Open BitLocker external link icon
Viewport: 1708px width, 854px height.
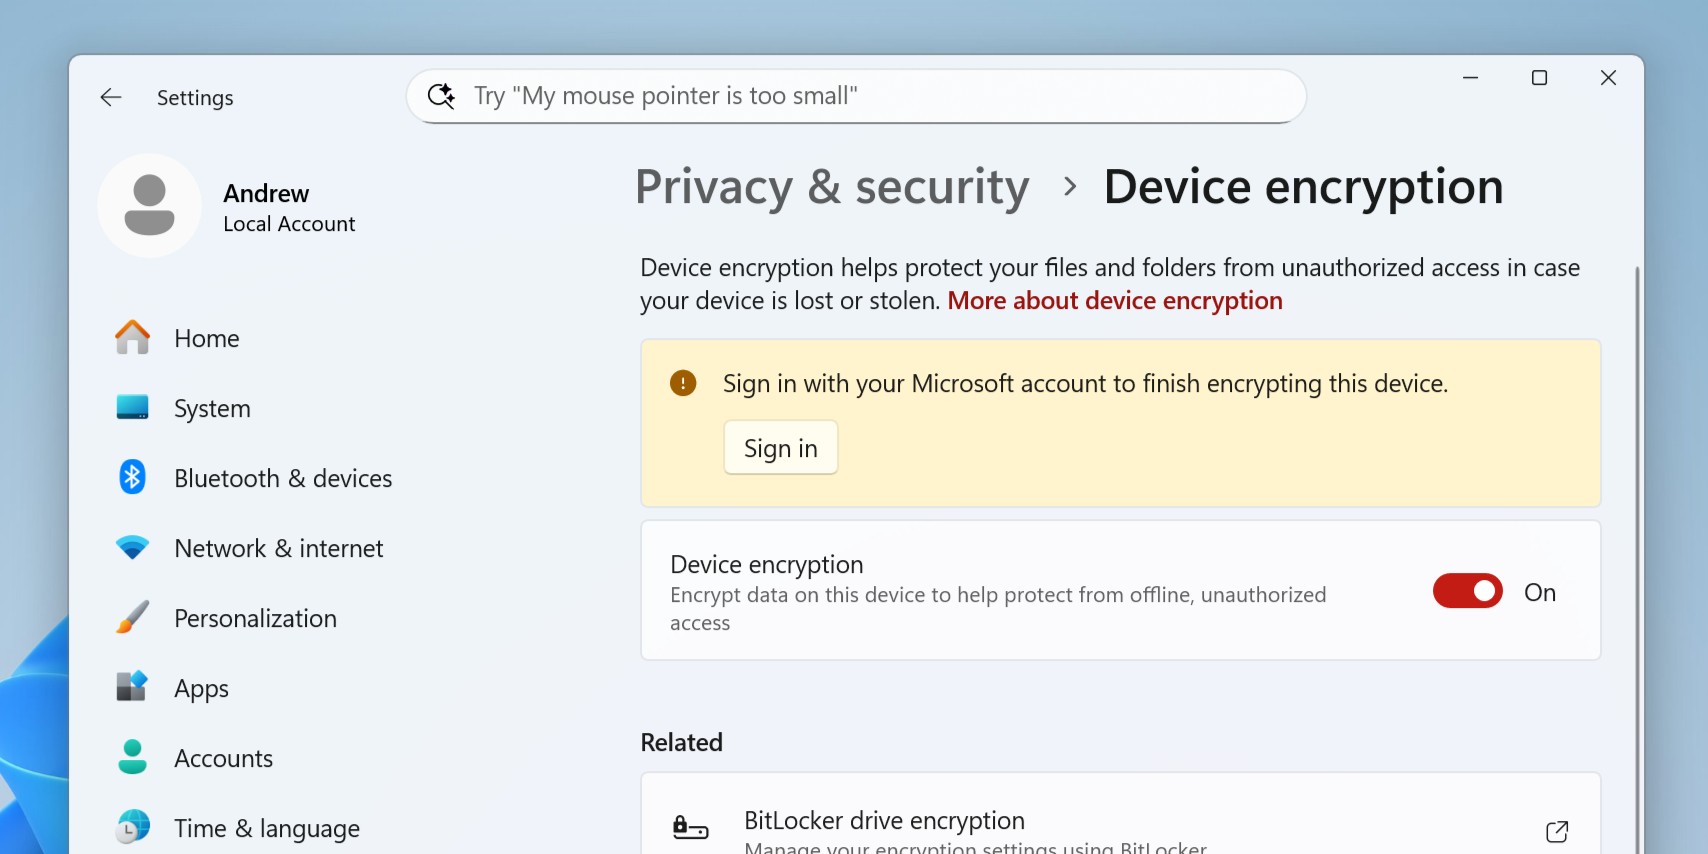coord(1557,831)
